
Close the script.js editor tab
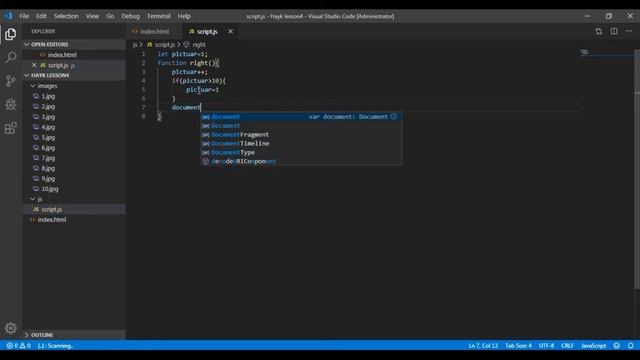coord(231,31)
